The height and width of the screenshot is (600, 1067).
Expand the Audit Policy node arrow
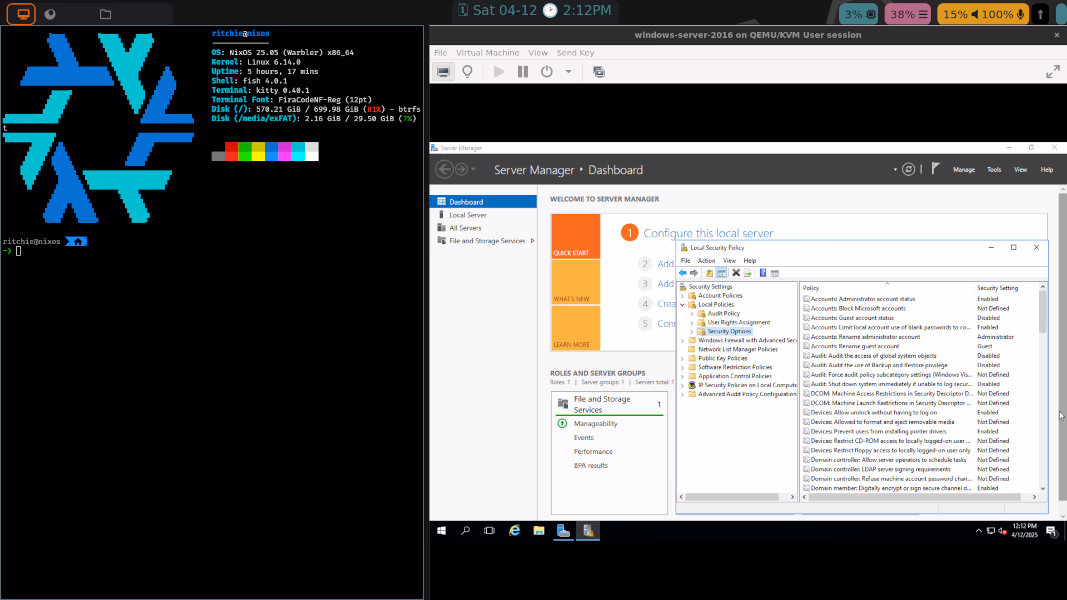pos(692,314)
